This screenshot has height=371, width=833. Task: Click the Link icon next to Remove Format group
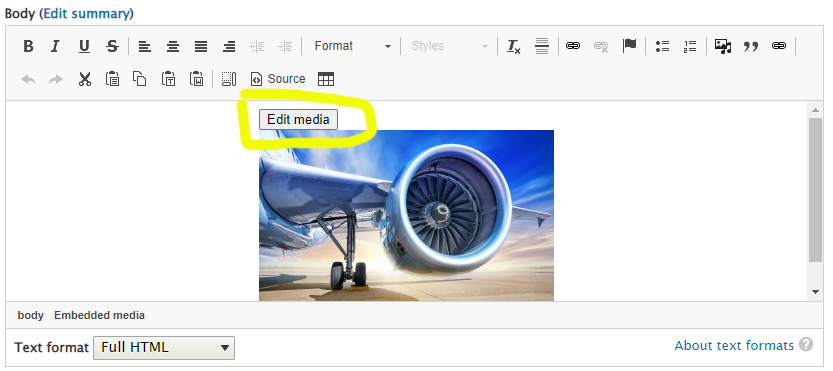(573, 46)
